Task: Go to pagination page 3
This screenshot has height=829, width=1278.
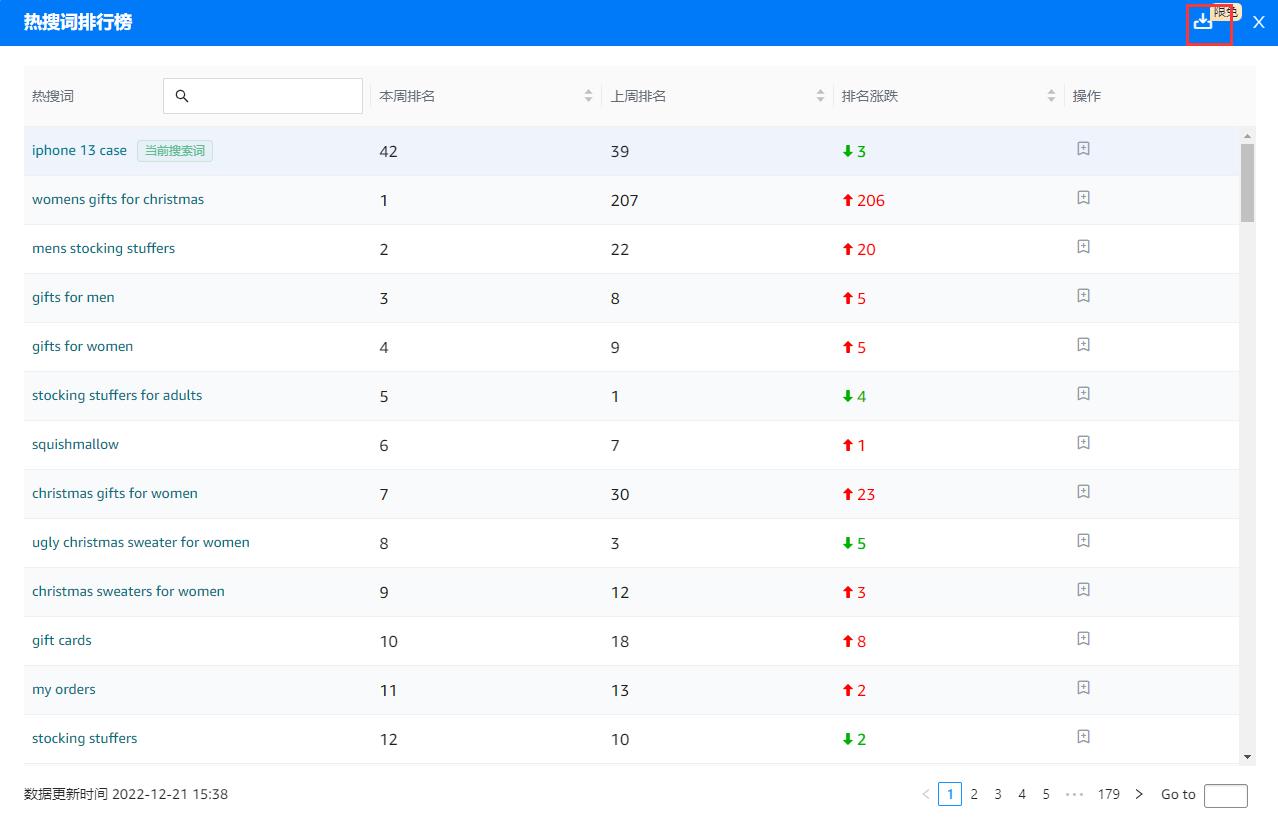Action: (x=998, y=794)
